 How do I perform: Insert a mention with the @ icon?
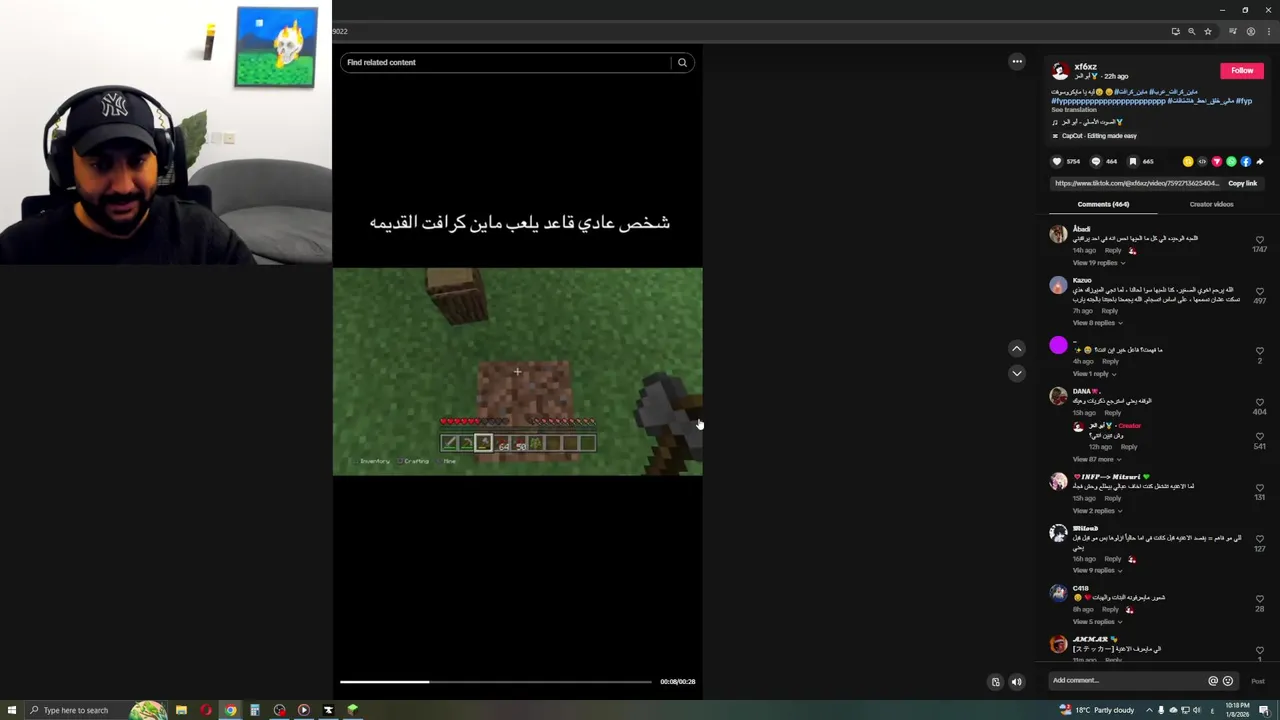tap(1213, 681)
